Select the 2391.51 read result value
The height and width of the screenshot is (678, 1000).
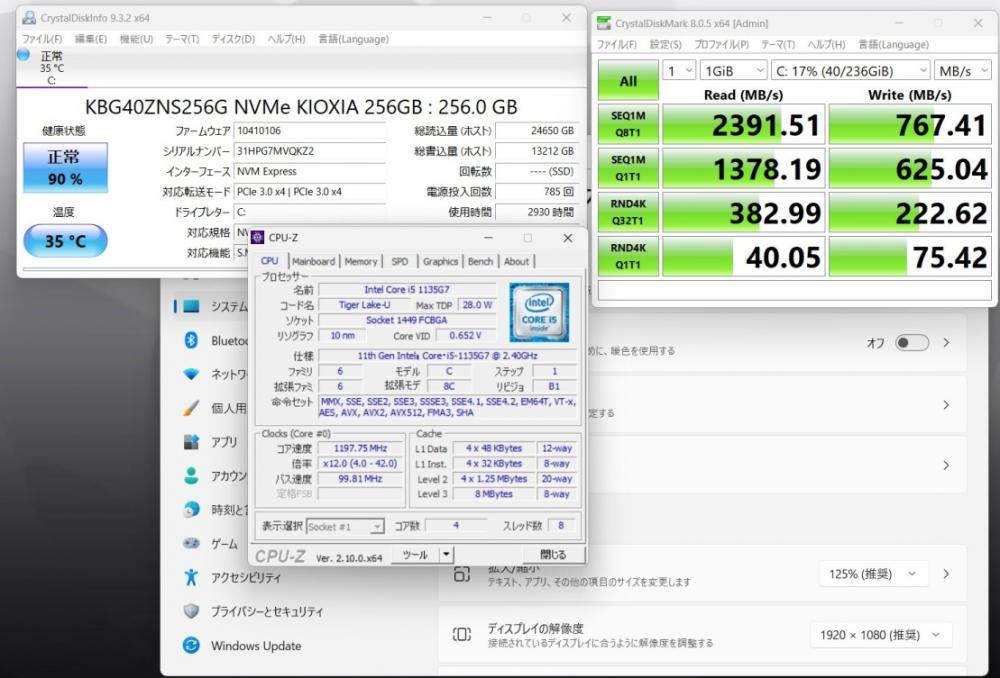(x=744, y=124)
